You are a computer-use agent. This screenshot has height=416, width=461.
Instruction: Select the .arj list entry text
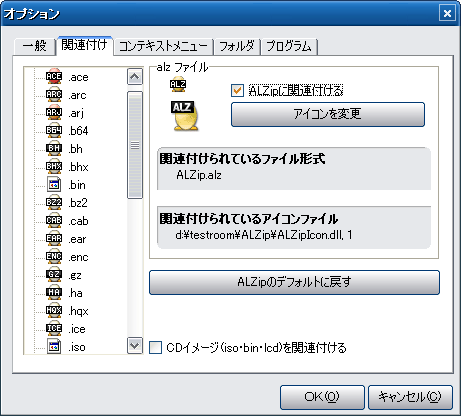(76, 113)
